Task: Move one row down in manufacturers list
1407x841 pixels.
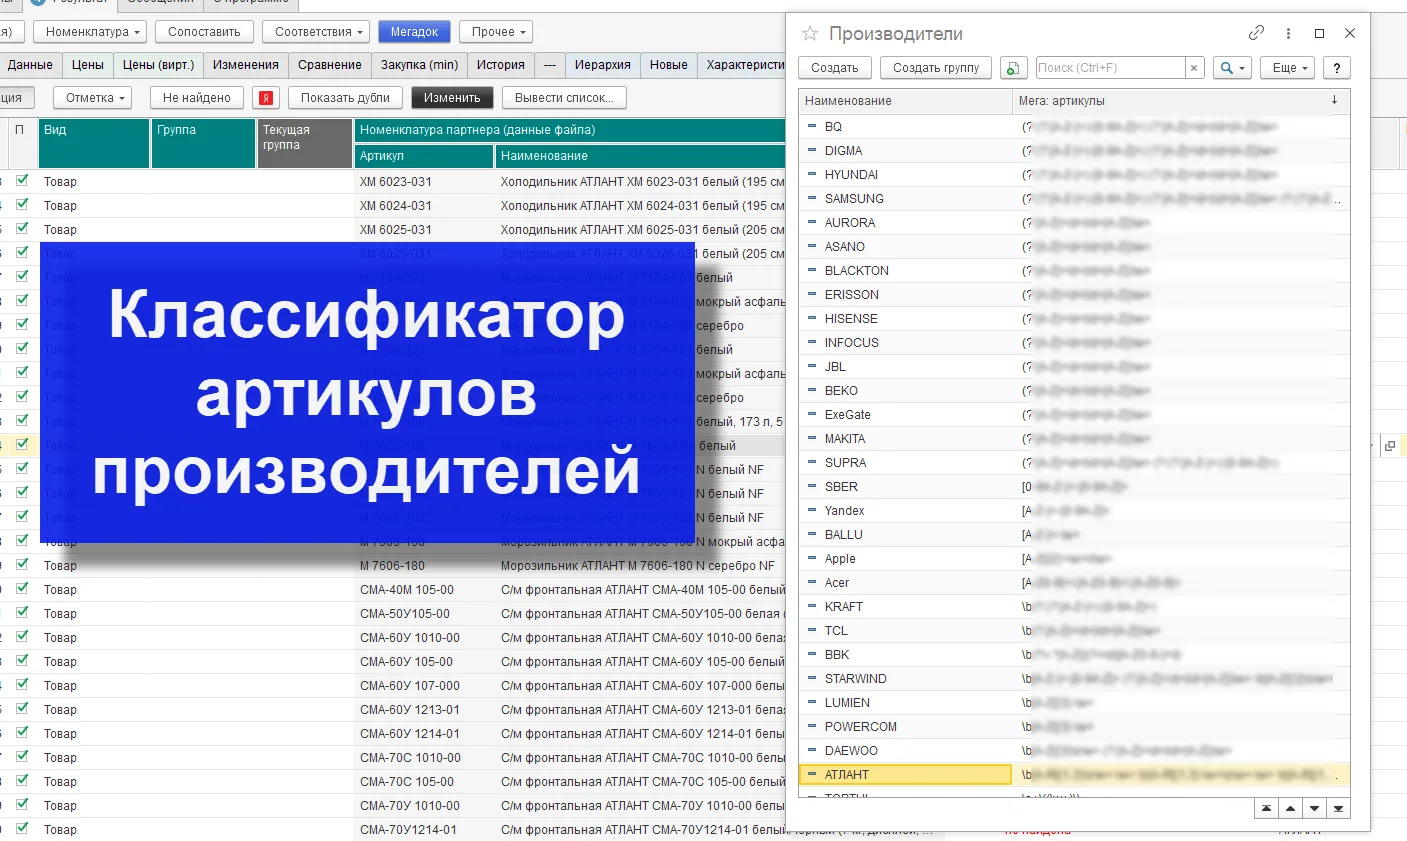Action: tap(1315, 808)
